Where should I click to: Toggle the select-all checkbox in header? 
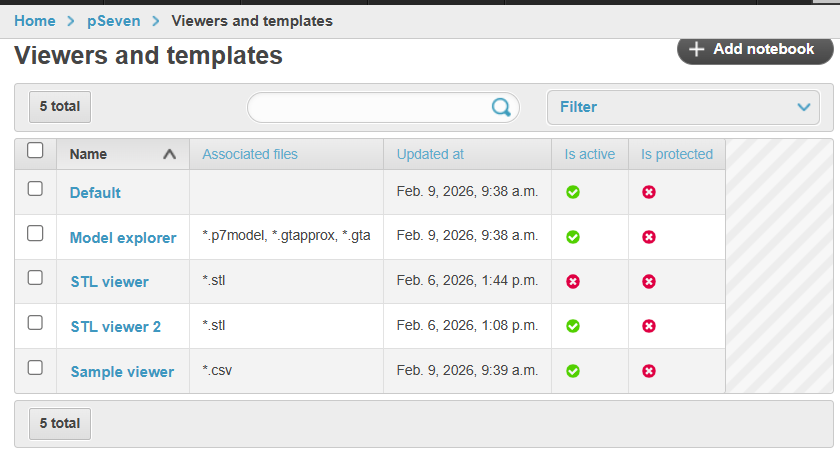pos(35,151)
